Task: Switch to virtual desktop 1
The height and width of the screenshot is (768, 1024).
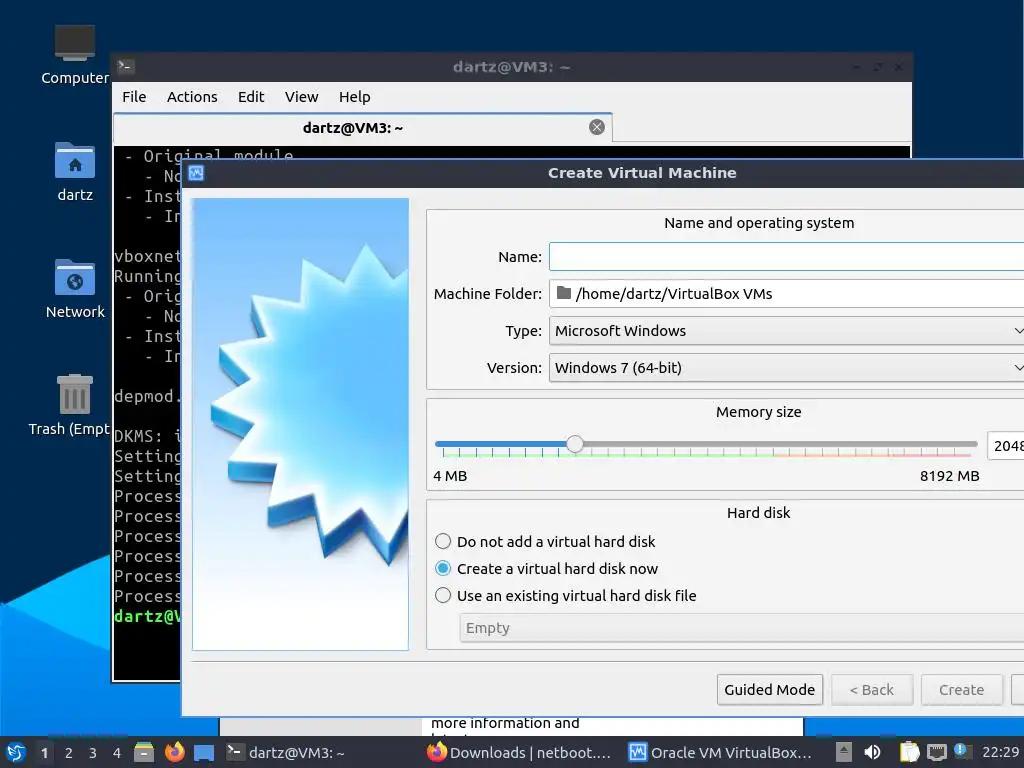Action: tap(44, 753)
